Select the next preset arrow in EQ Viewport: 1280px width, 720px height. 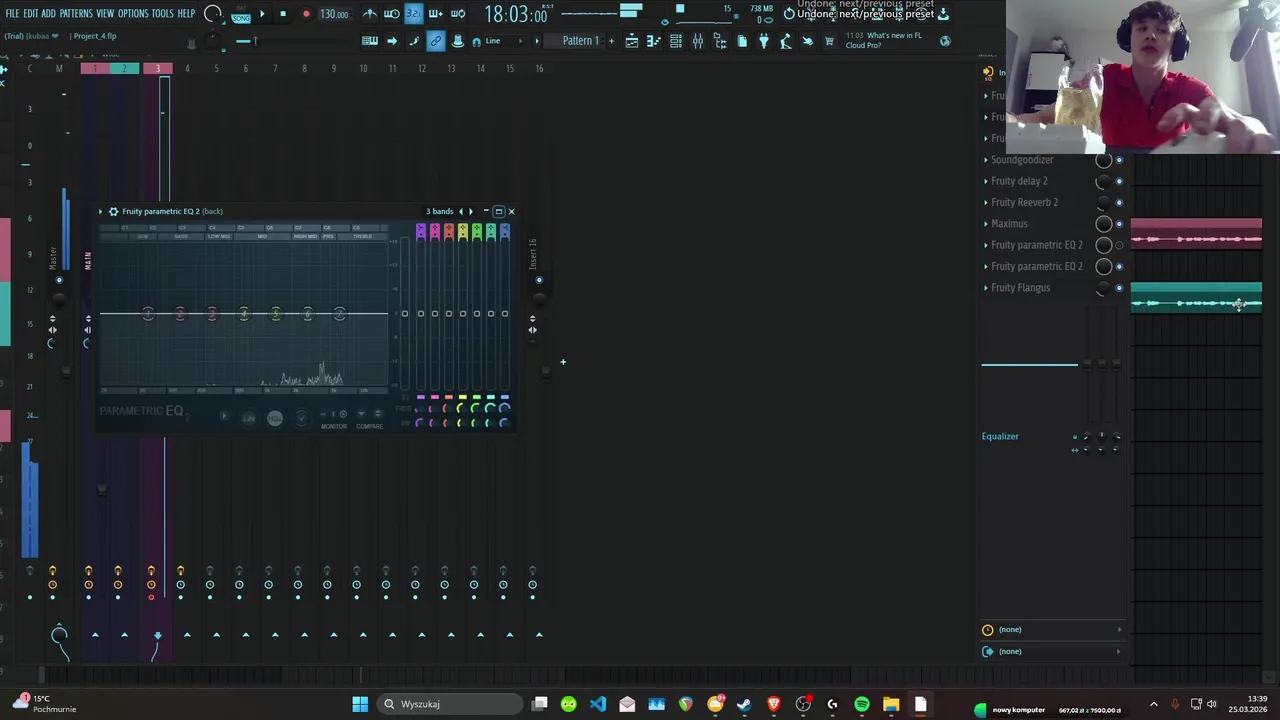(x=471, y=211)
